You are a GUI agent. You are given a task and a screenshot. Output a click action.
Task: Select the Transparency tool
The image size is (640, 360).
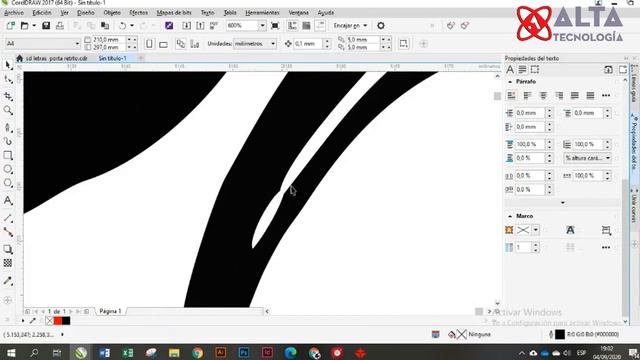point(8,263)
